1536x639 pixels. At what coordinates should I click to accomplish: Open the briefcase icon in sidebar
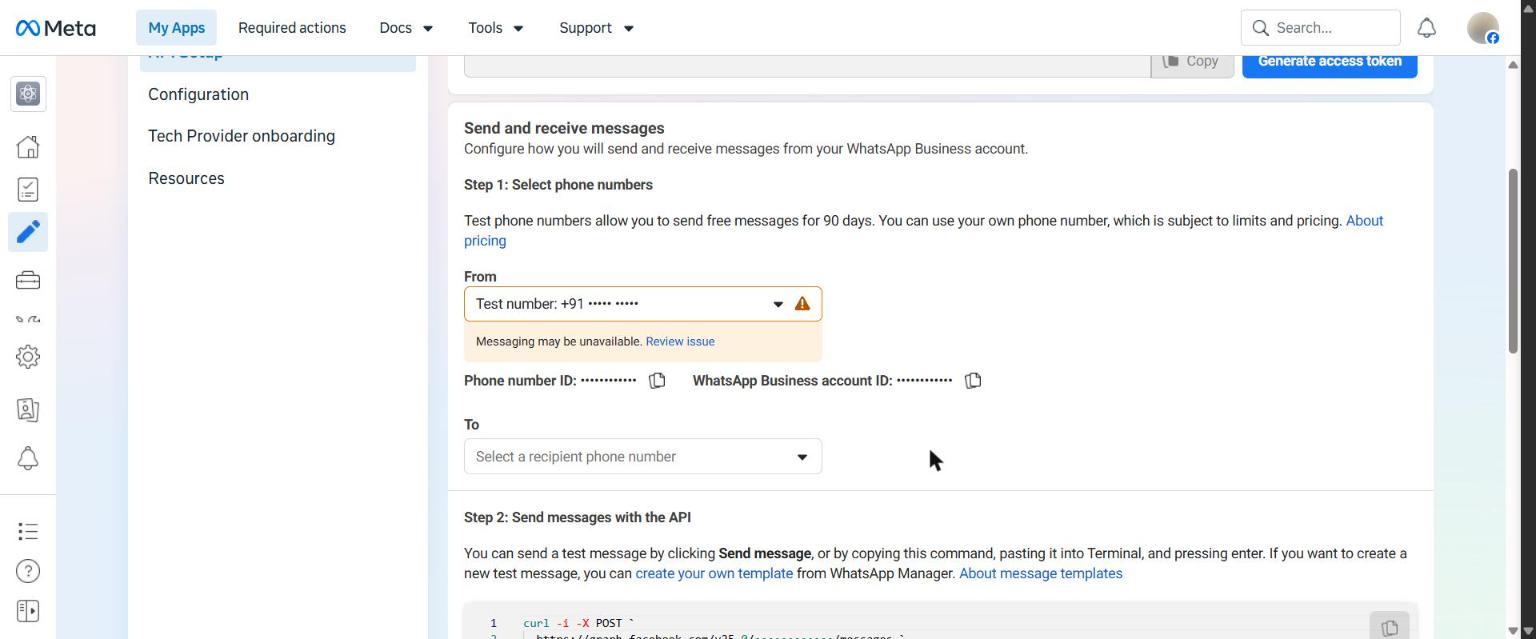[x=28, y=281]
